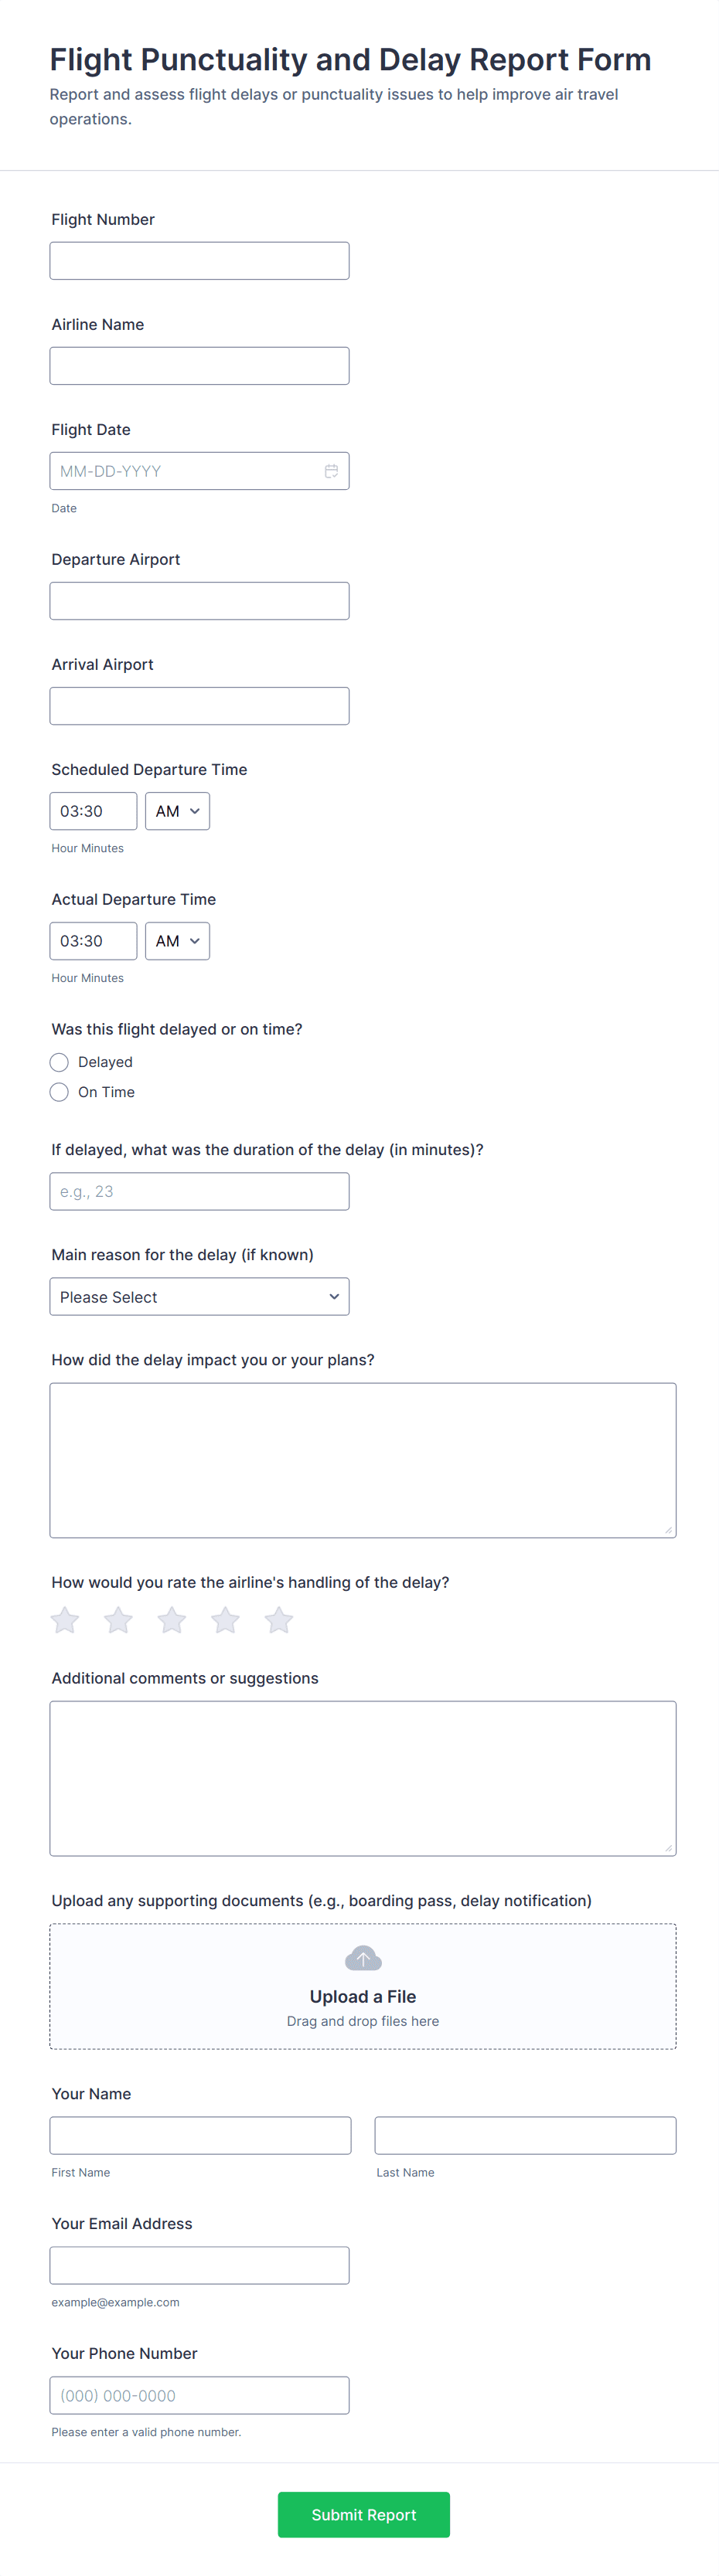Focus the Departure Airport text box
The image size is (719, 2576).
[199, 601]
